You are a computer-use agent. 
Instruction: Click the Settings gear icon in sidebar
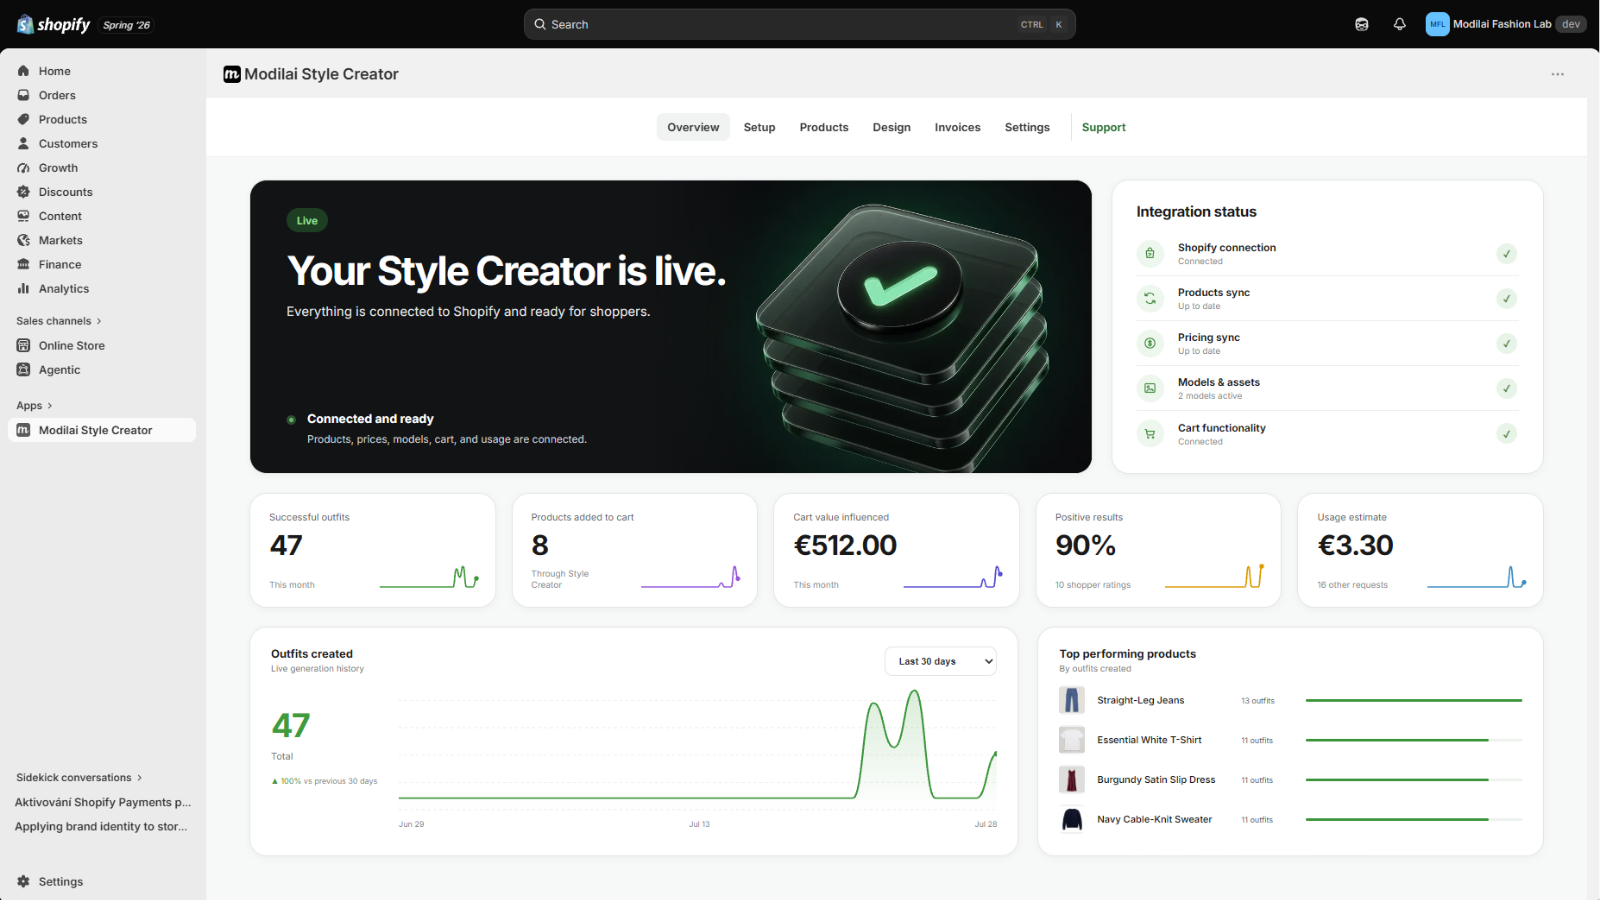coord(23,881)
